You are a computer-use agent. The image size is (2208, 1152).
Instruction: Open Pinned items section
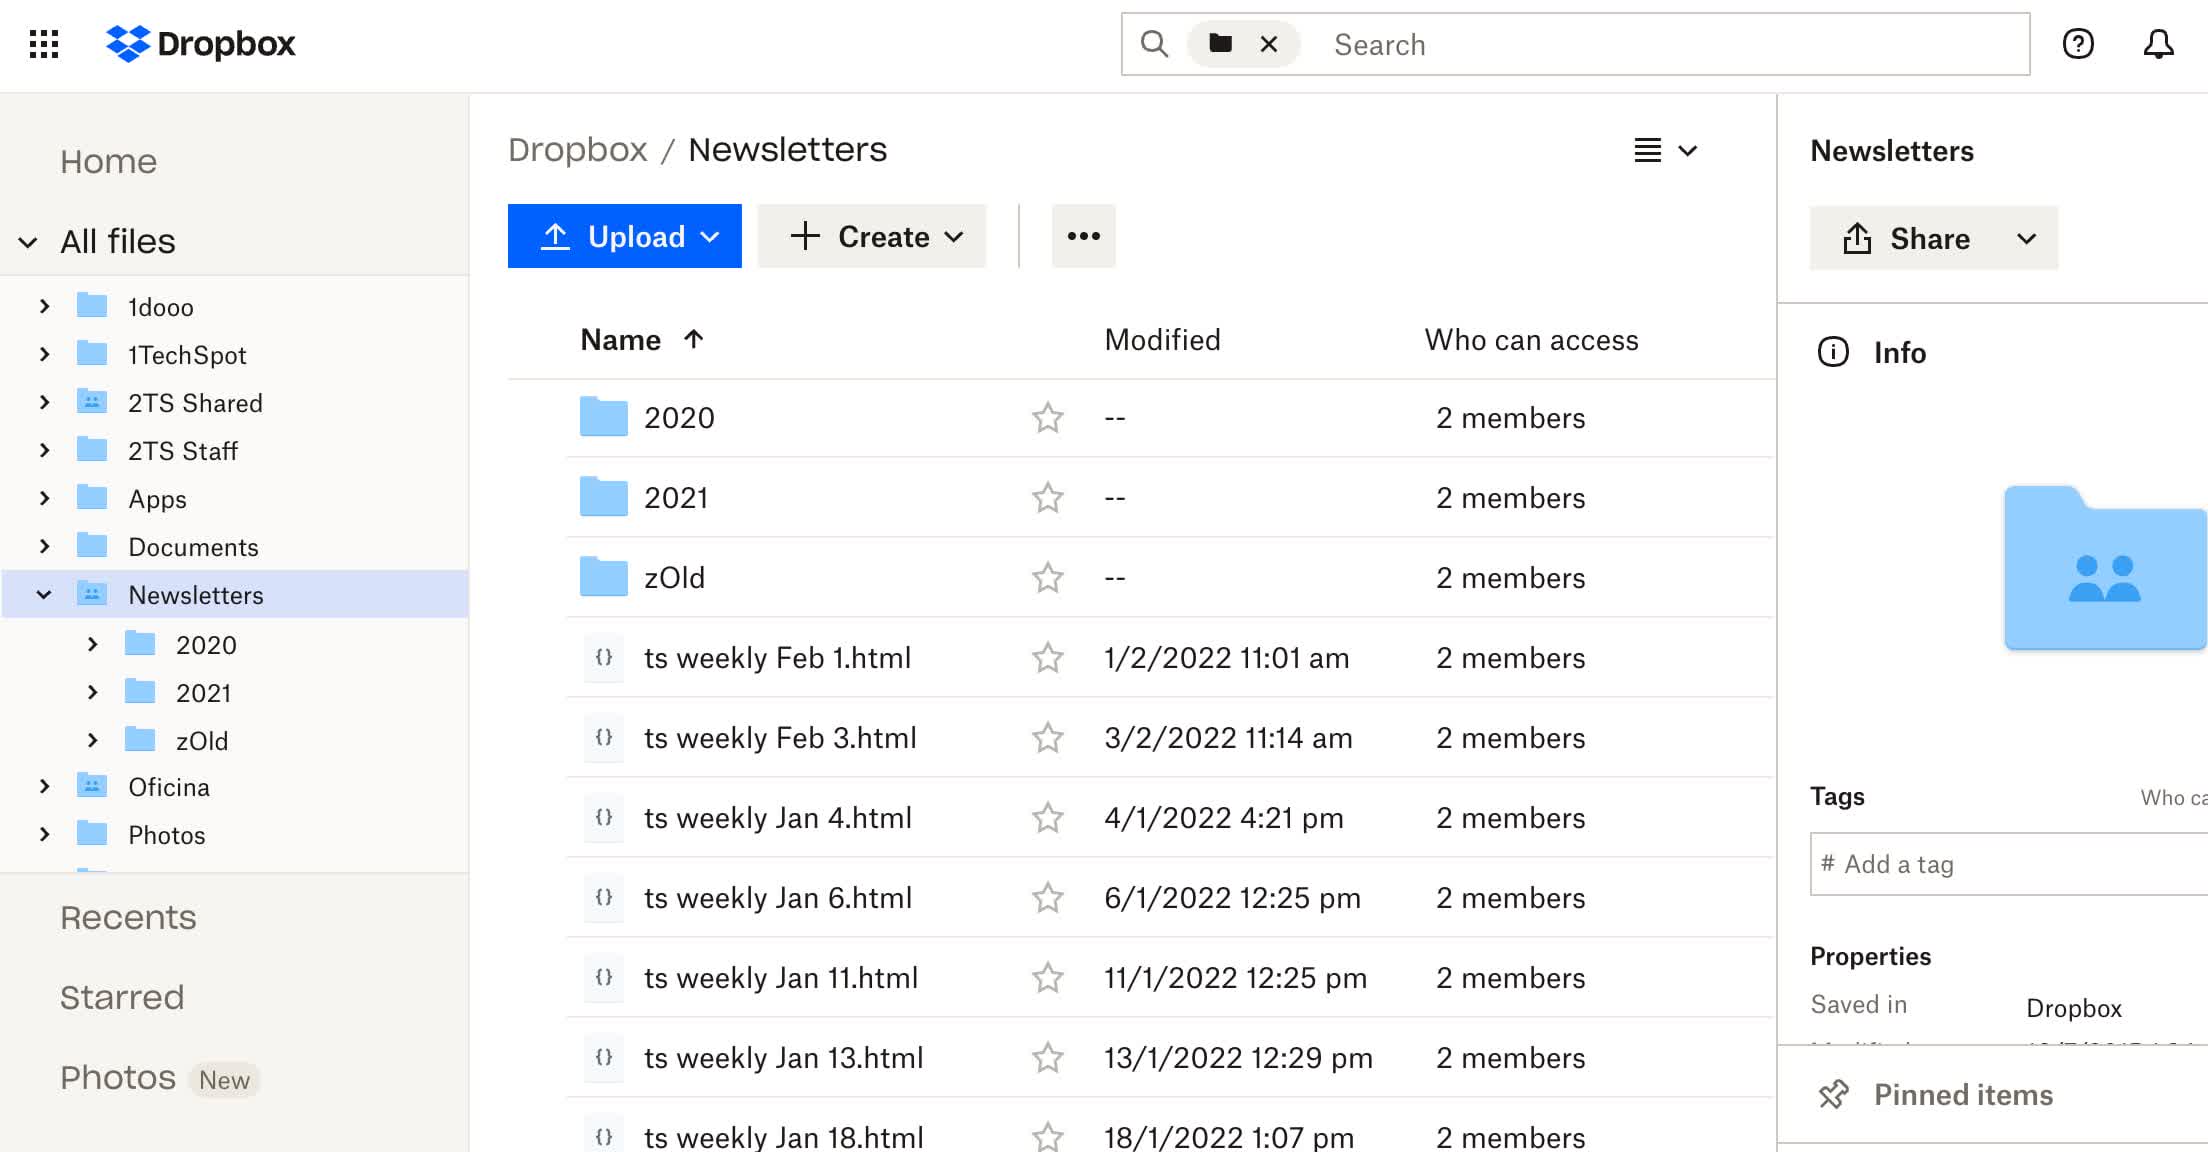pos(1962,1095)
